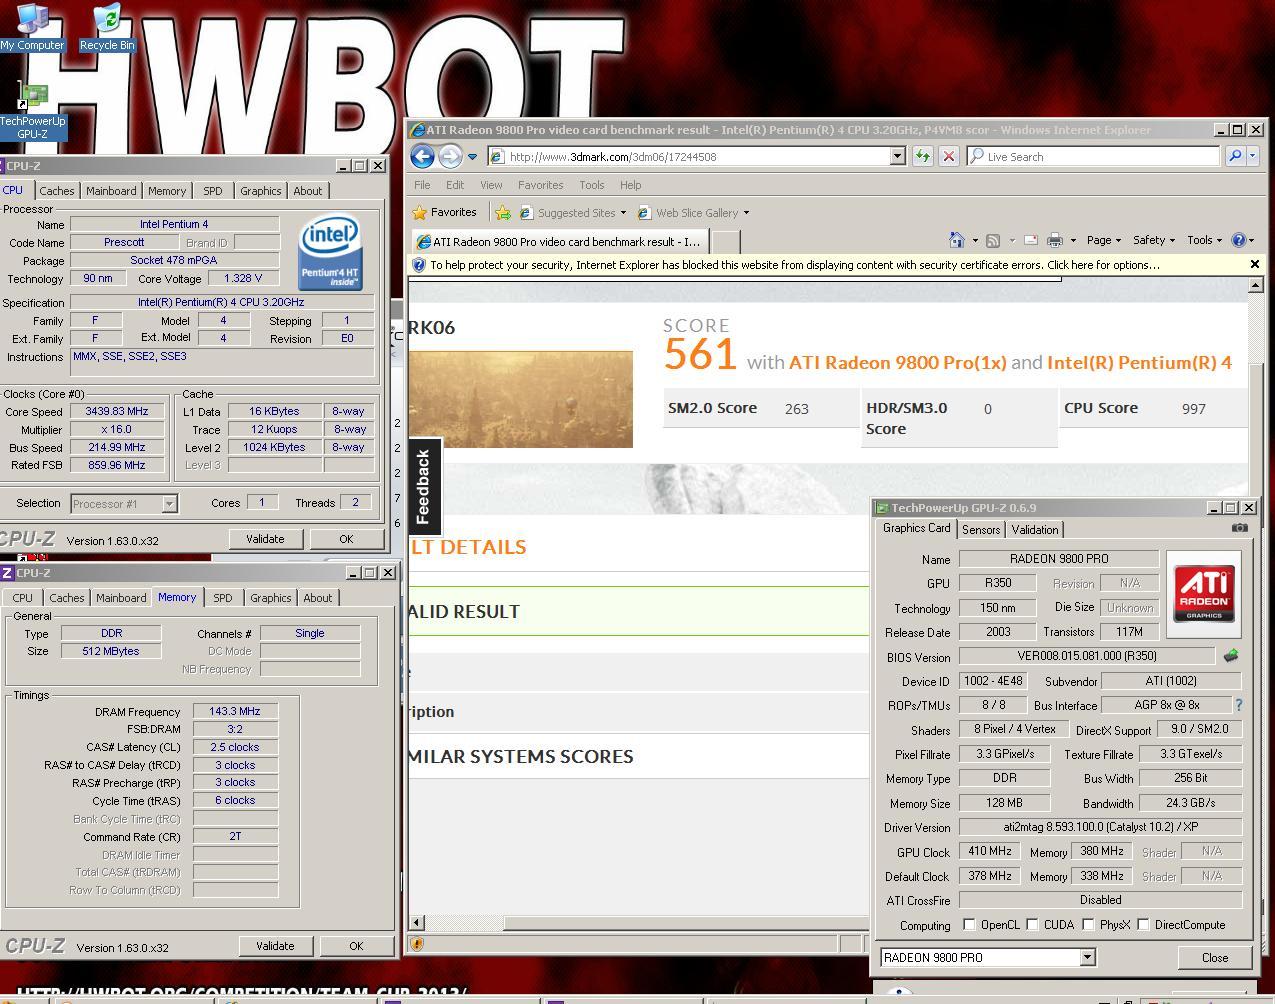1275x1004 pixels.
Task: Open the Live Search options dropdown arrow
Action: tap(1253, 156)
